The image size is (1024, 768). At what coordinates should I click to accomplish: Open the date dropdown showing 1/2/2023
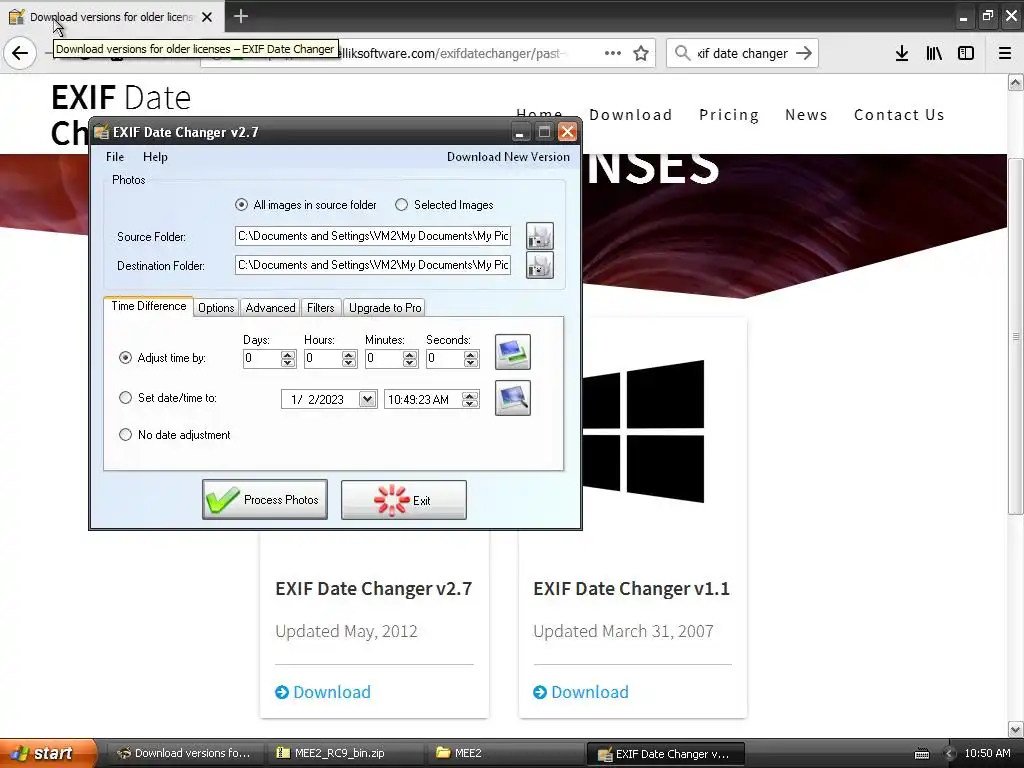368,399
